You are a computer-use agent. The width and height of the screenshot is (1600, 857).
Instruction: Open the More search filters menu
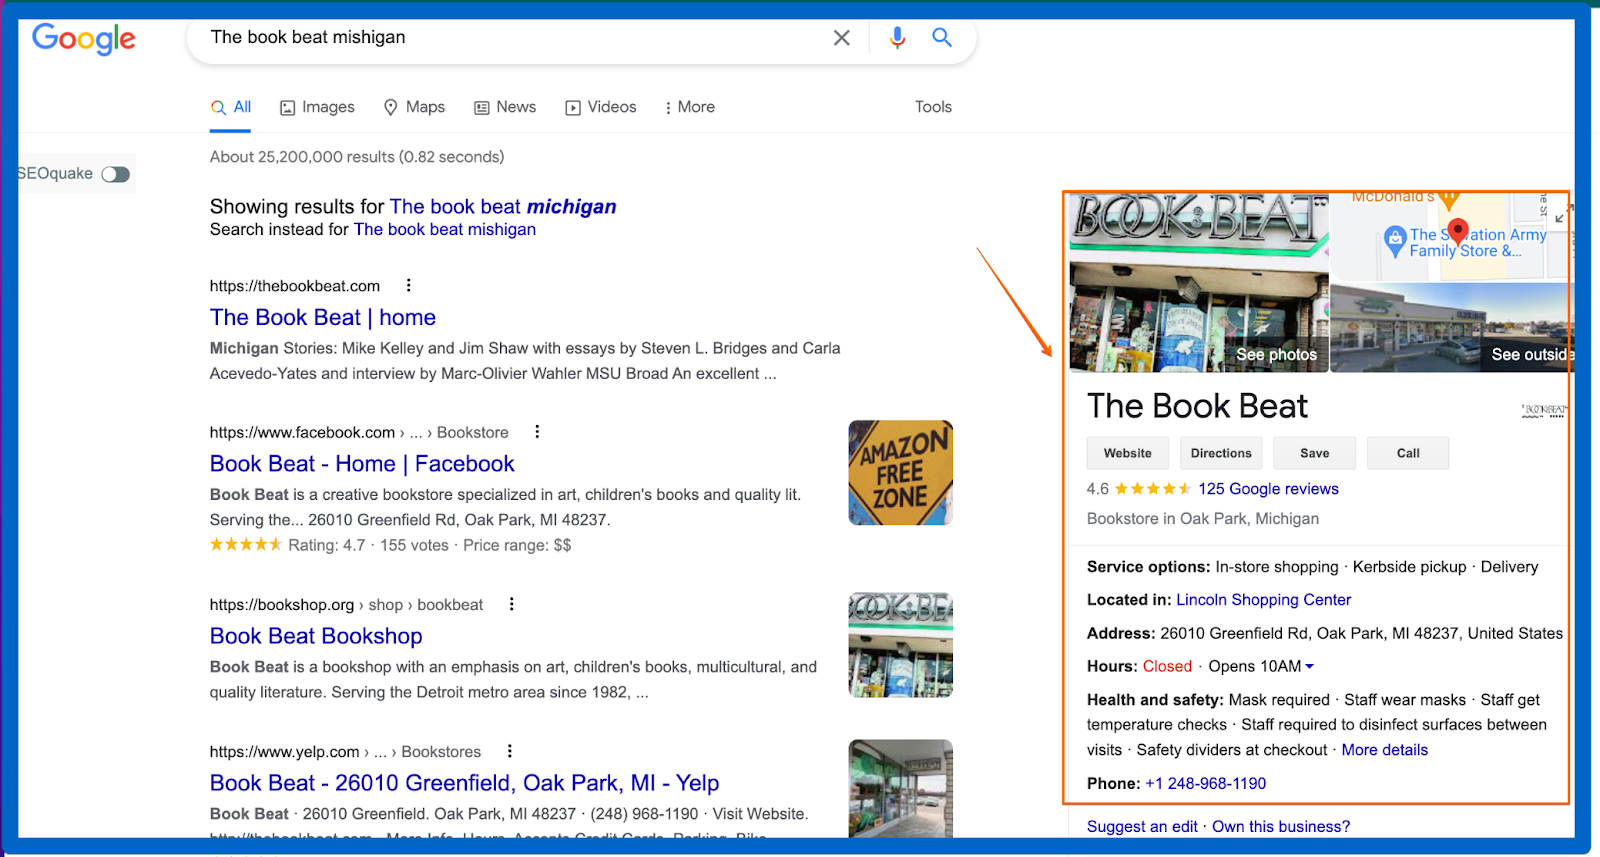(689, 107)
